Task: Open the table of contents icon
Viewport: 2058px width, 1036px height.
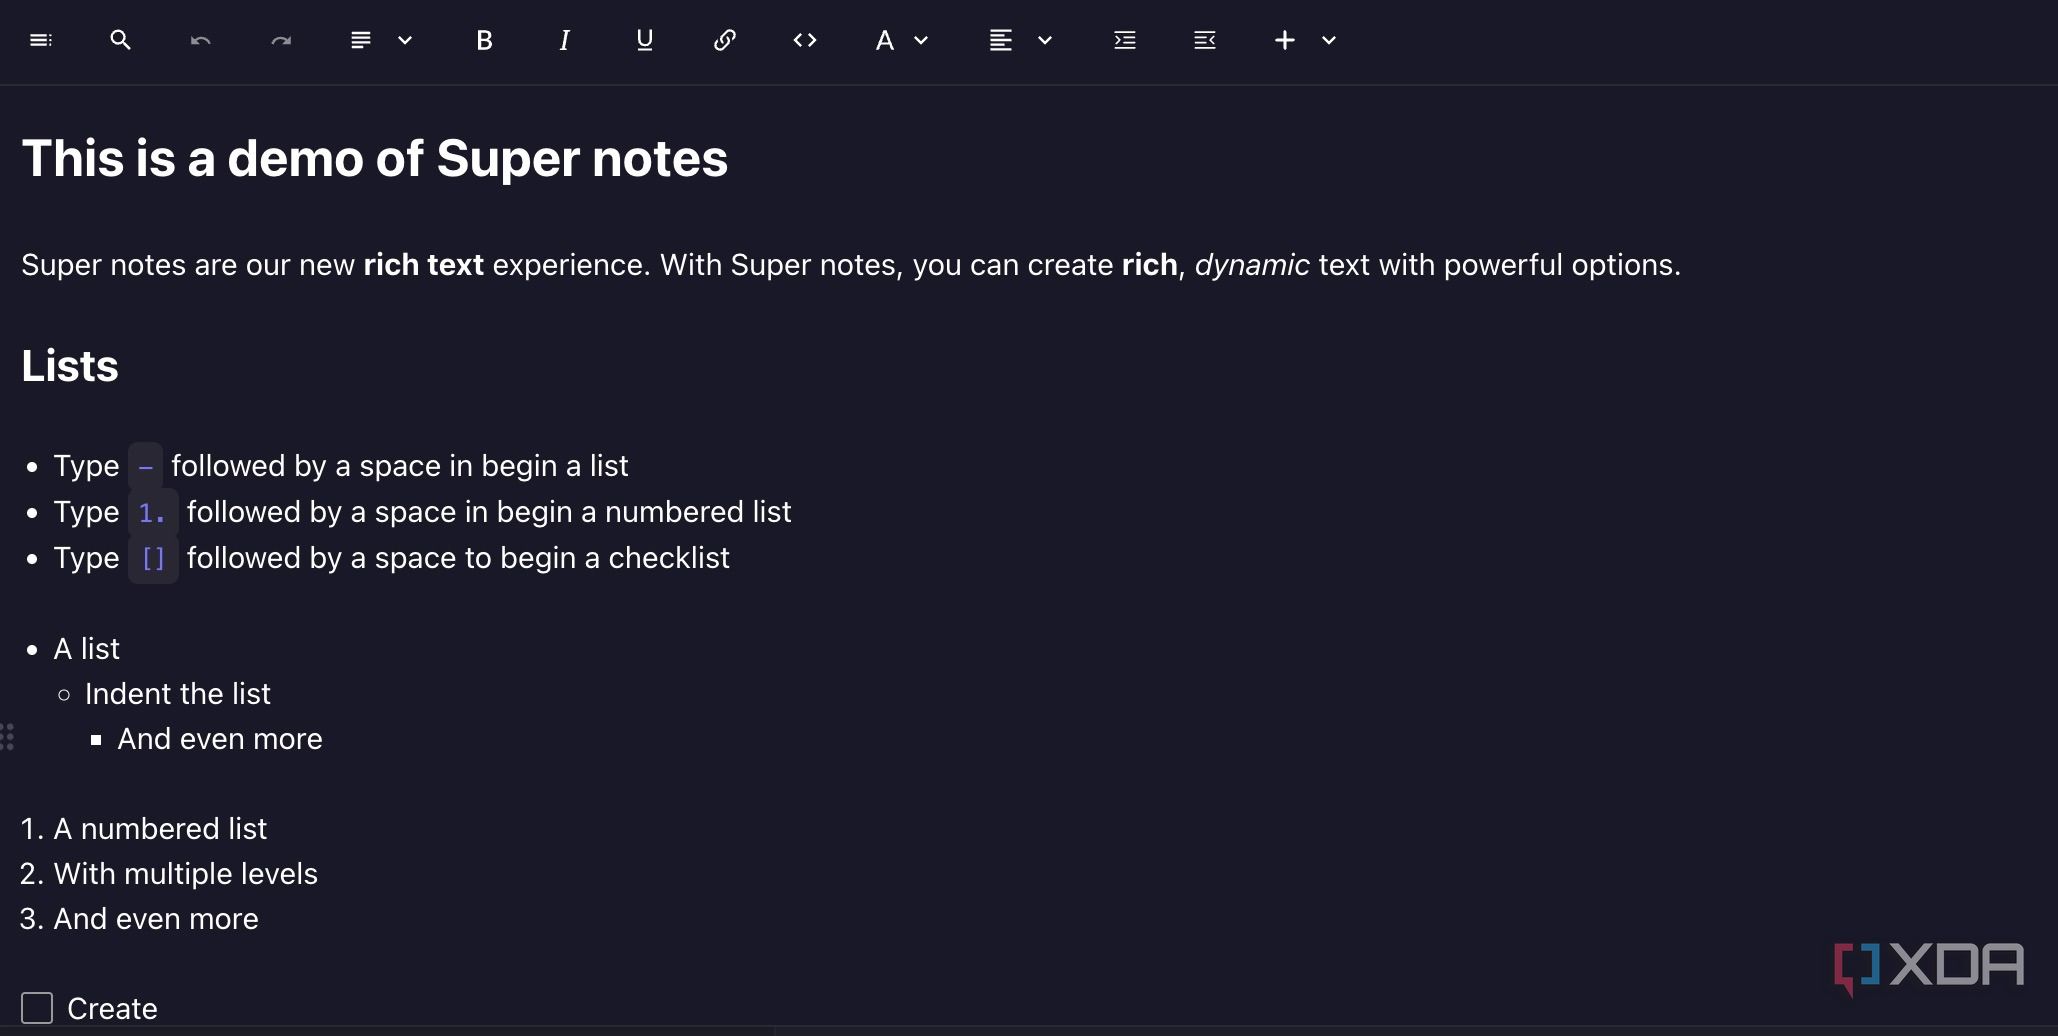Action: [41, 40]
